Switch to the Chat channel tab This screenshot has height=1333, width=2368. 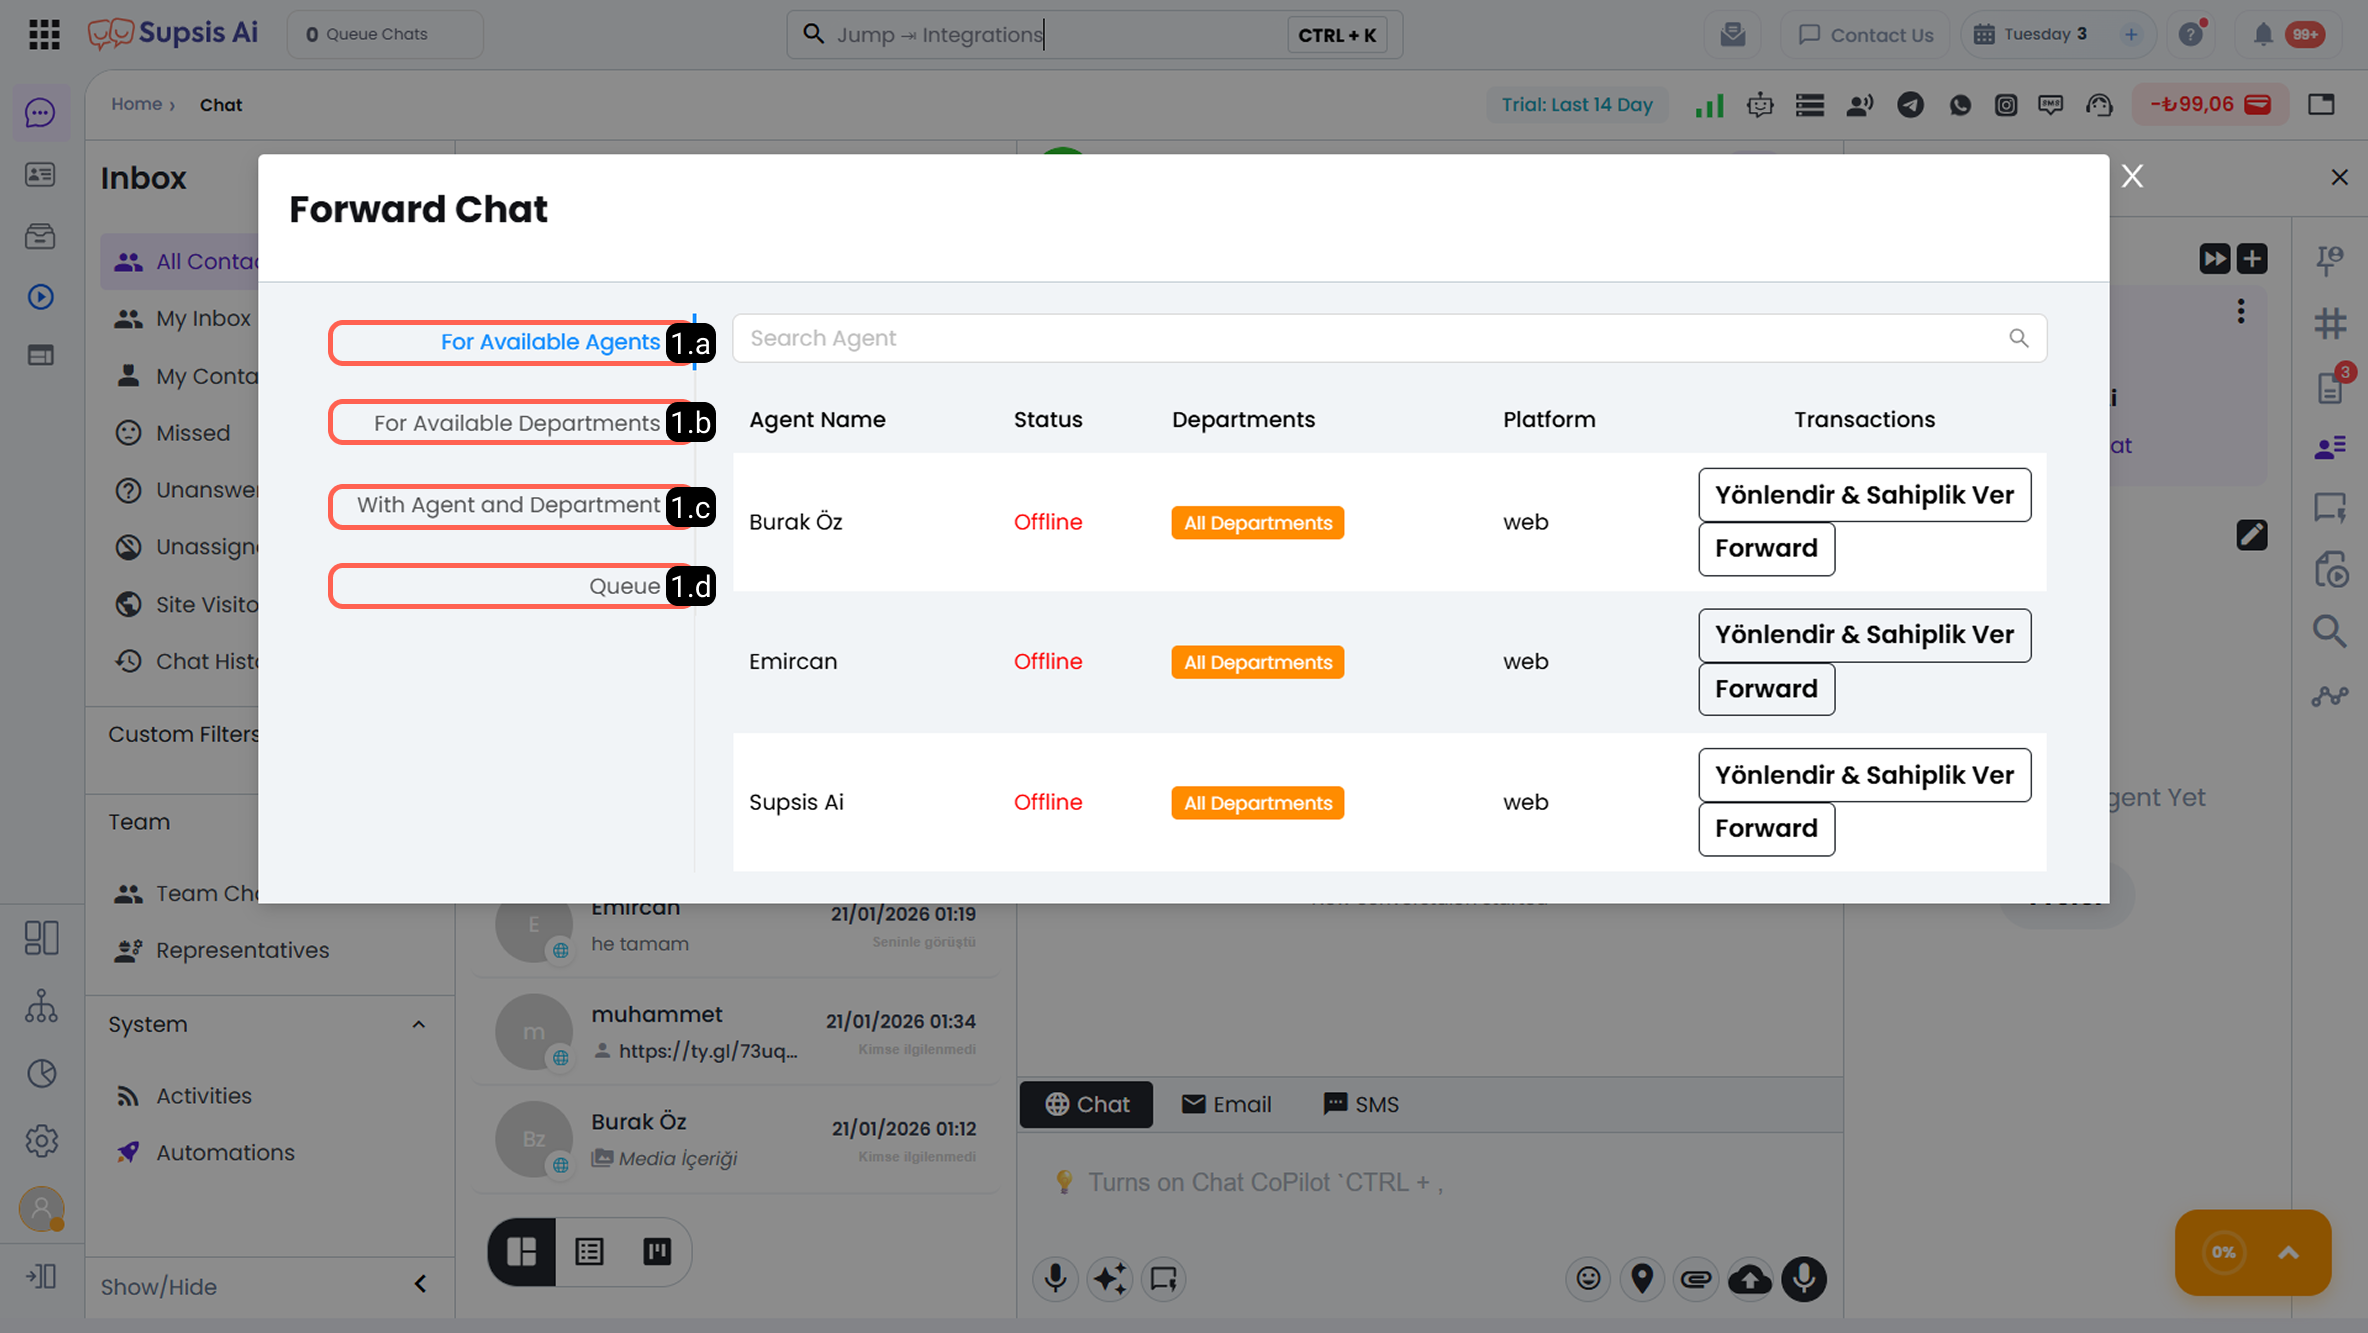(x=1086, y=1104)
